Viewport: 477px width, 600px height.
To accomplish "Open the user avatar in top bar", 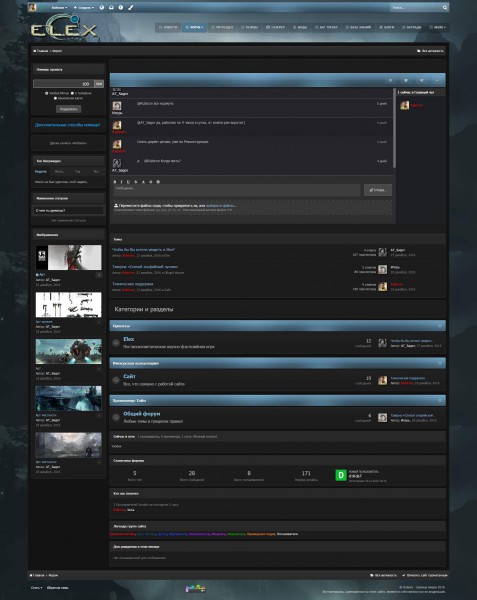I will 33,8.
